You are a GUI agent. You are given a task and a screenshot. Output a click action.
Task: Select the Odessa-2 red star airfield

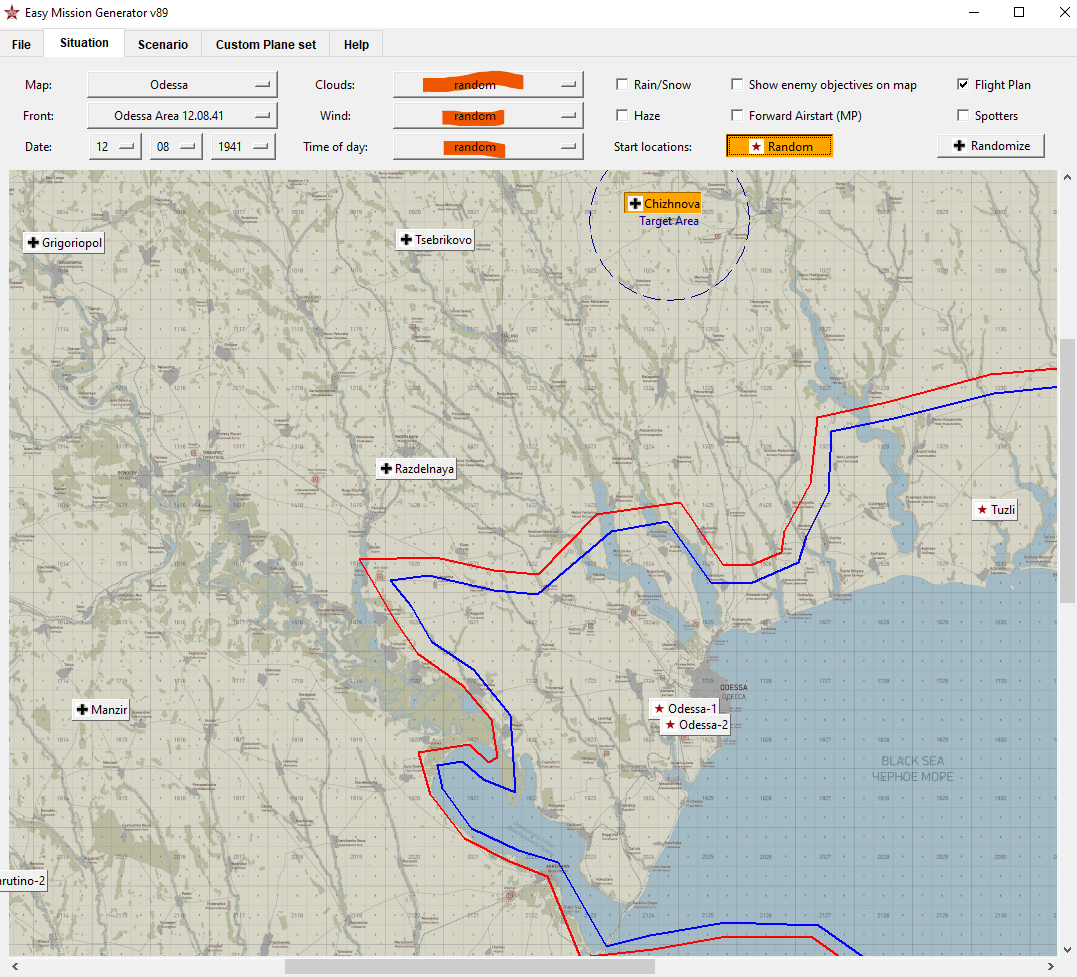696,724
